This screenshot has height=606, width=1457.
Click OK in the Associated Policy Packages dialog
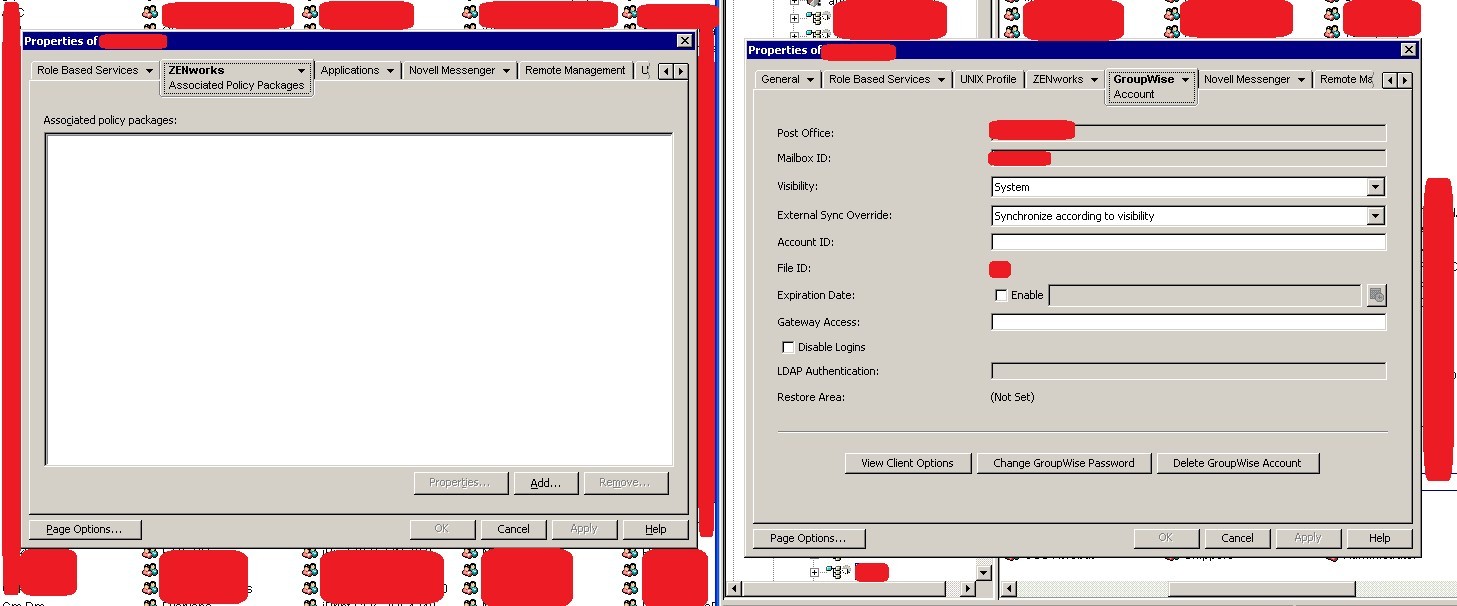442,529
